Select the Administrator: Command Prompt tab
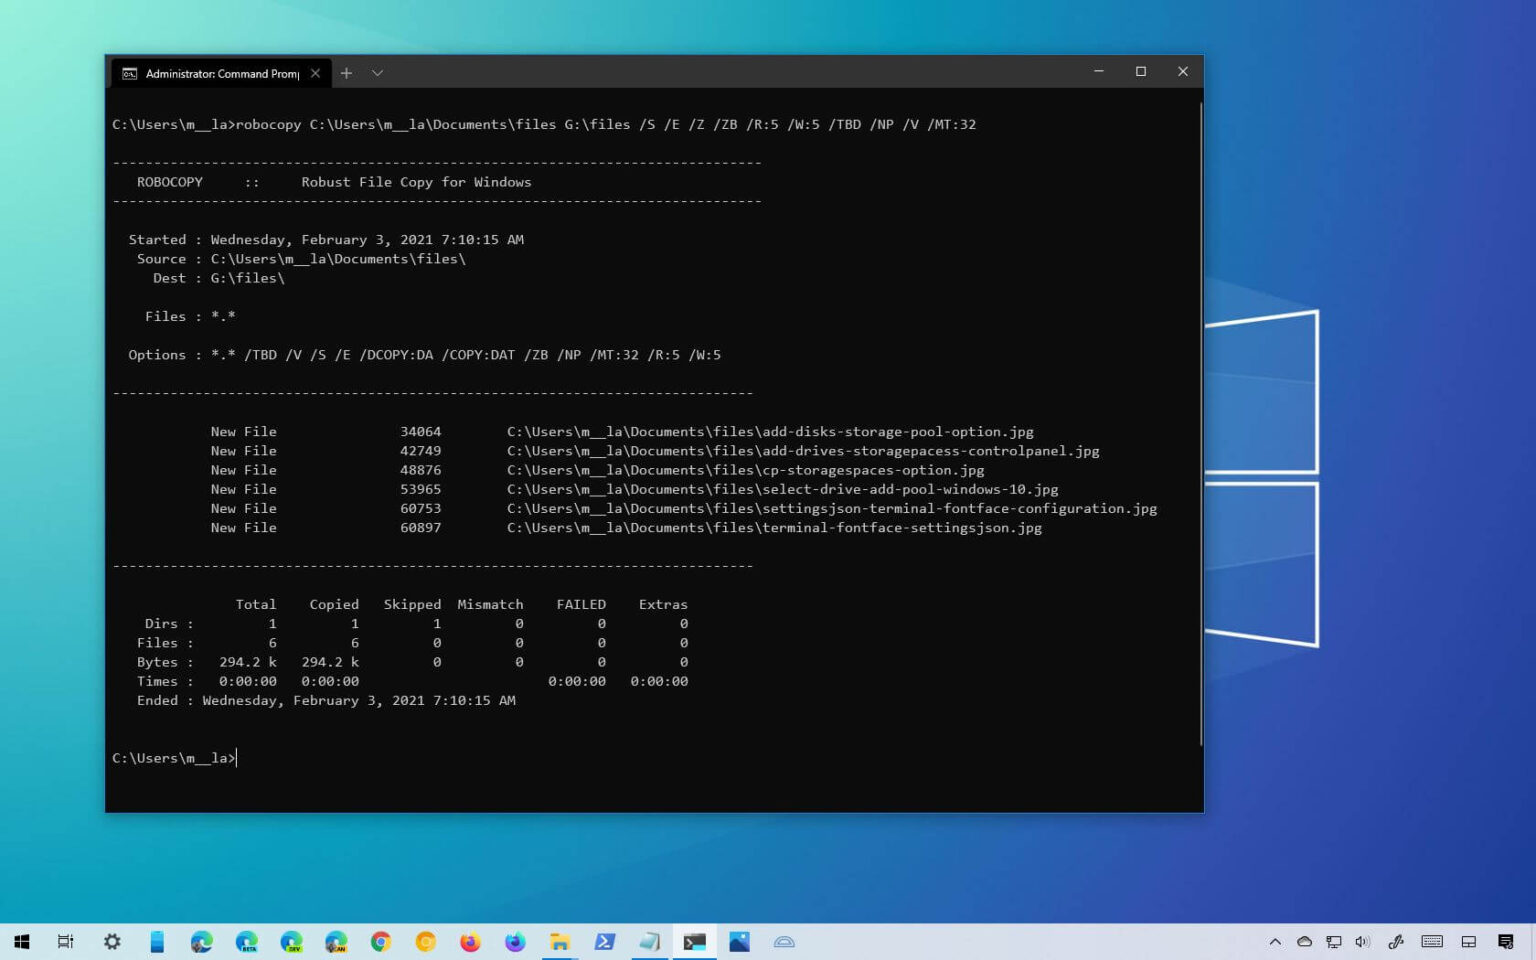1536x960 pixels. point(220,73)
